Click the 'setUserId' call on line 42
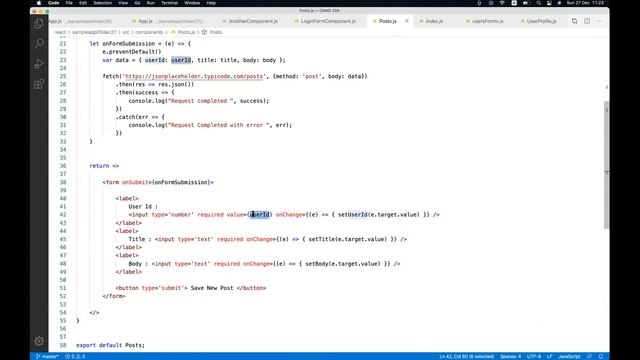640x360 pixels. click(353, 215)
